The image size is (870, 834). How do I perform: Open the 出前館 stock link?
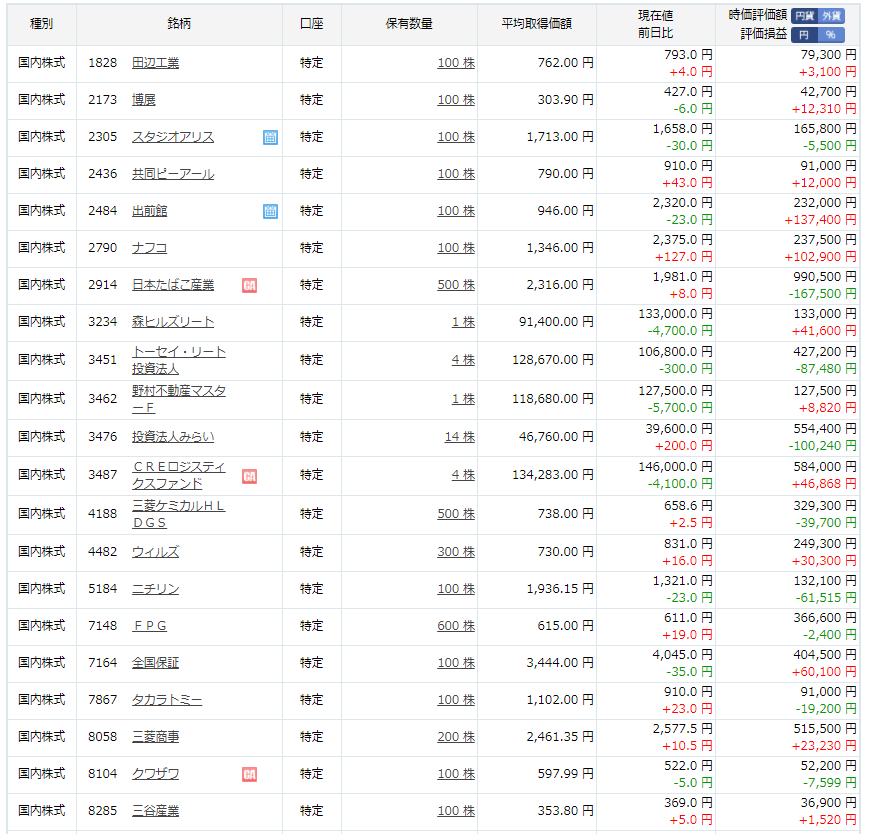(x=150, y=211)
